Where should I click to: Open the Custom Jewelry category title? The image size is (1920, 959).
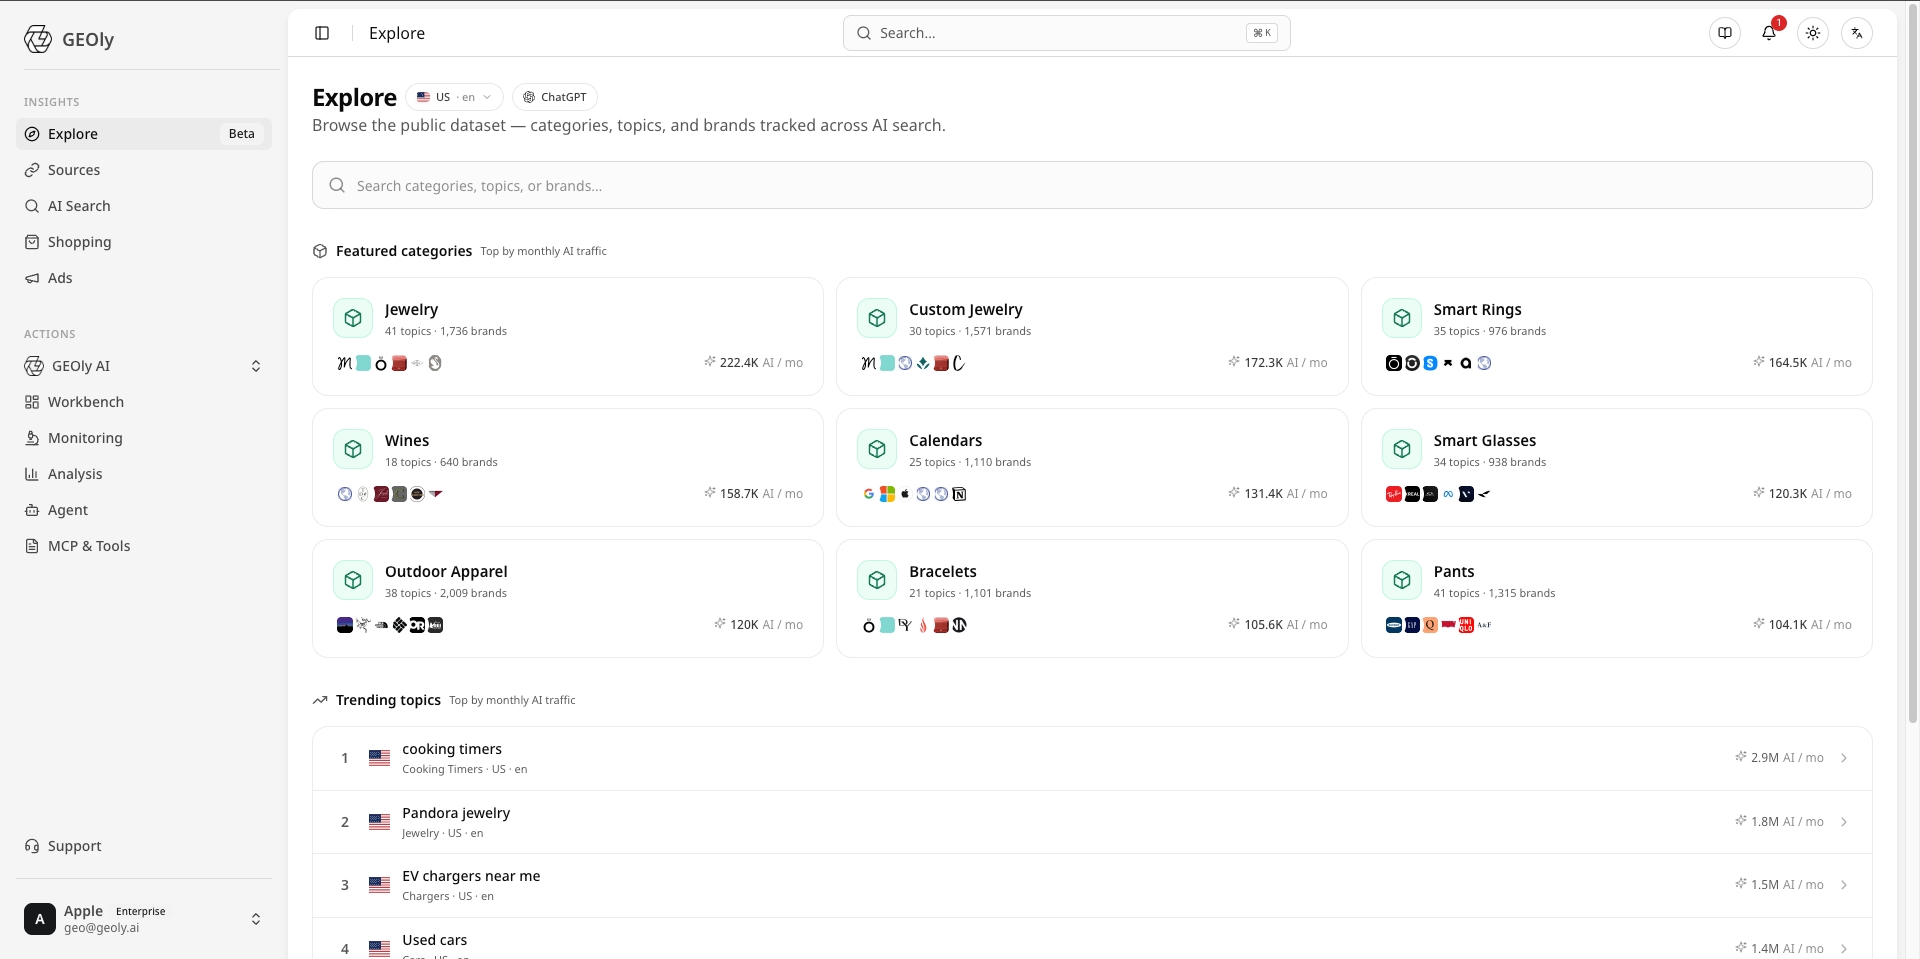click(965, 310)
